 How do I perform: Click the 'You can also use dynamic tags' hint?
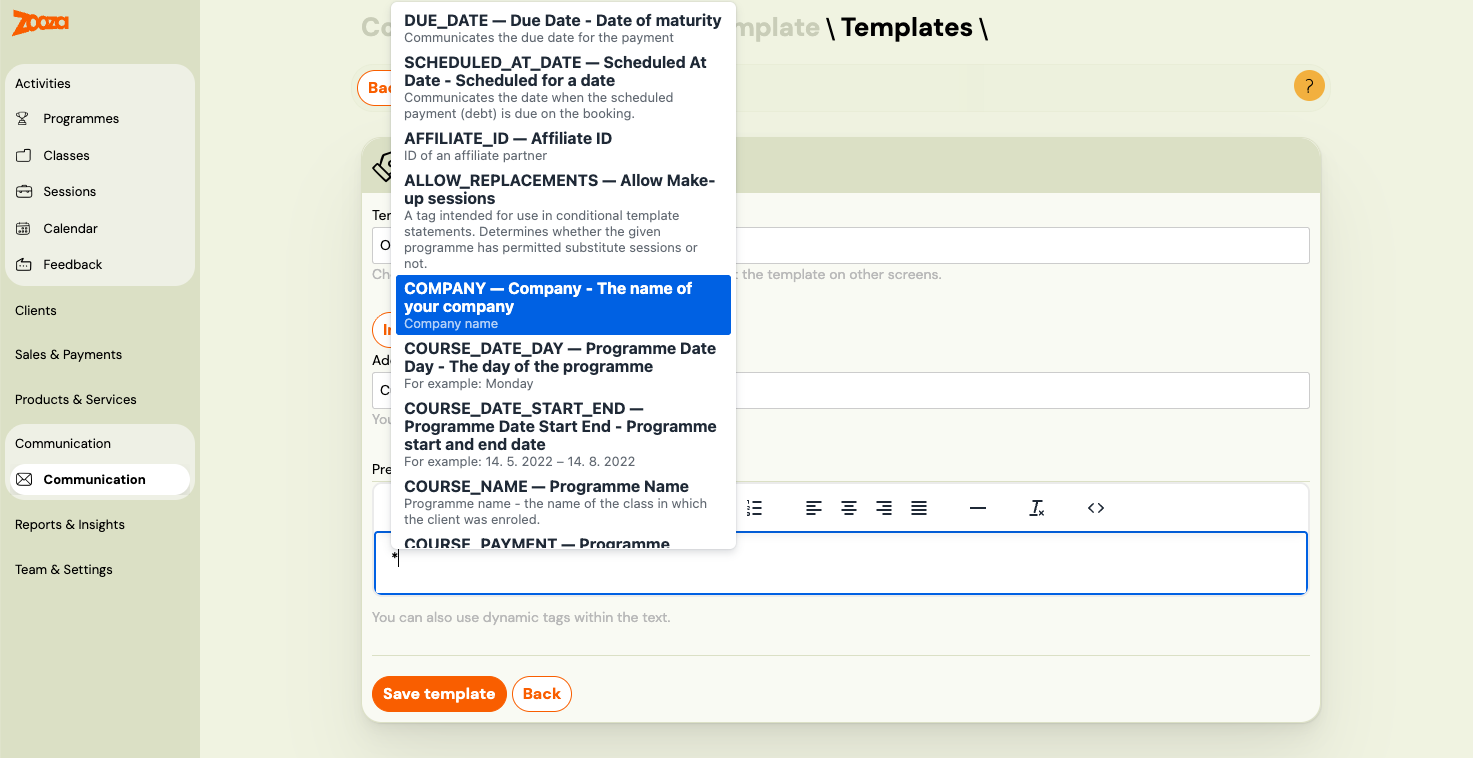point(521,617)
